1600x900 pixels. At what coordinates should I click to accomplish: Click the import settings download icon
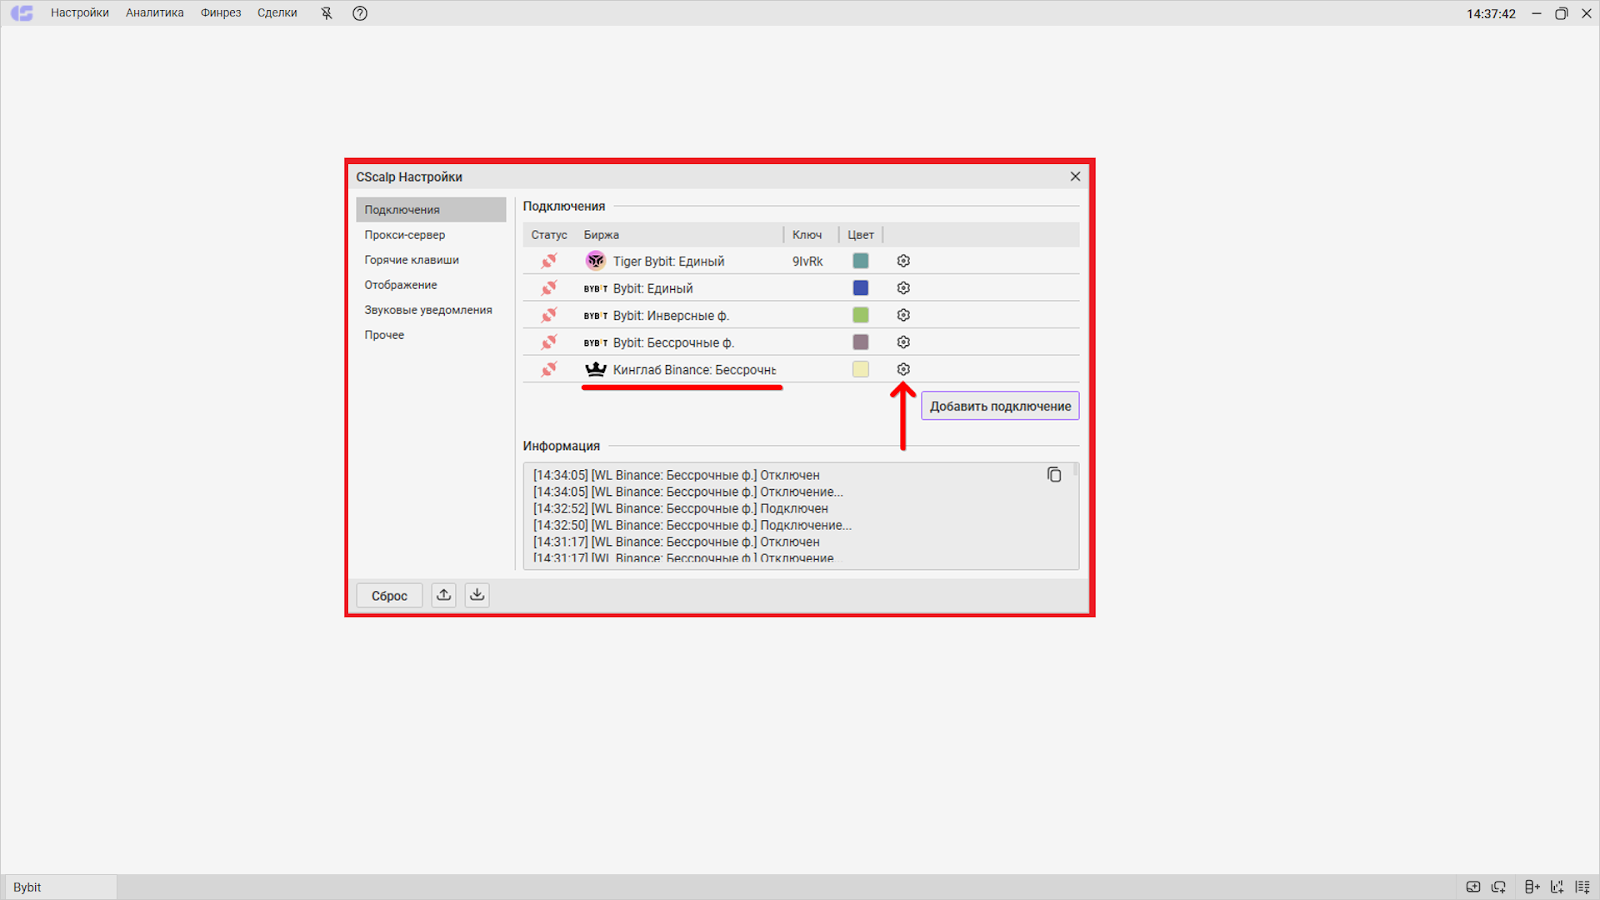click(477, 595)
